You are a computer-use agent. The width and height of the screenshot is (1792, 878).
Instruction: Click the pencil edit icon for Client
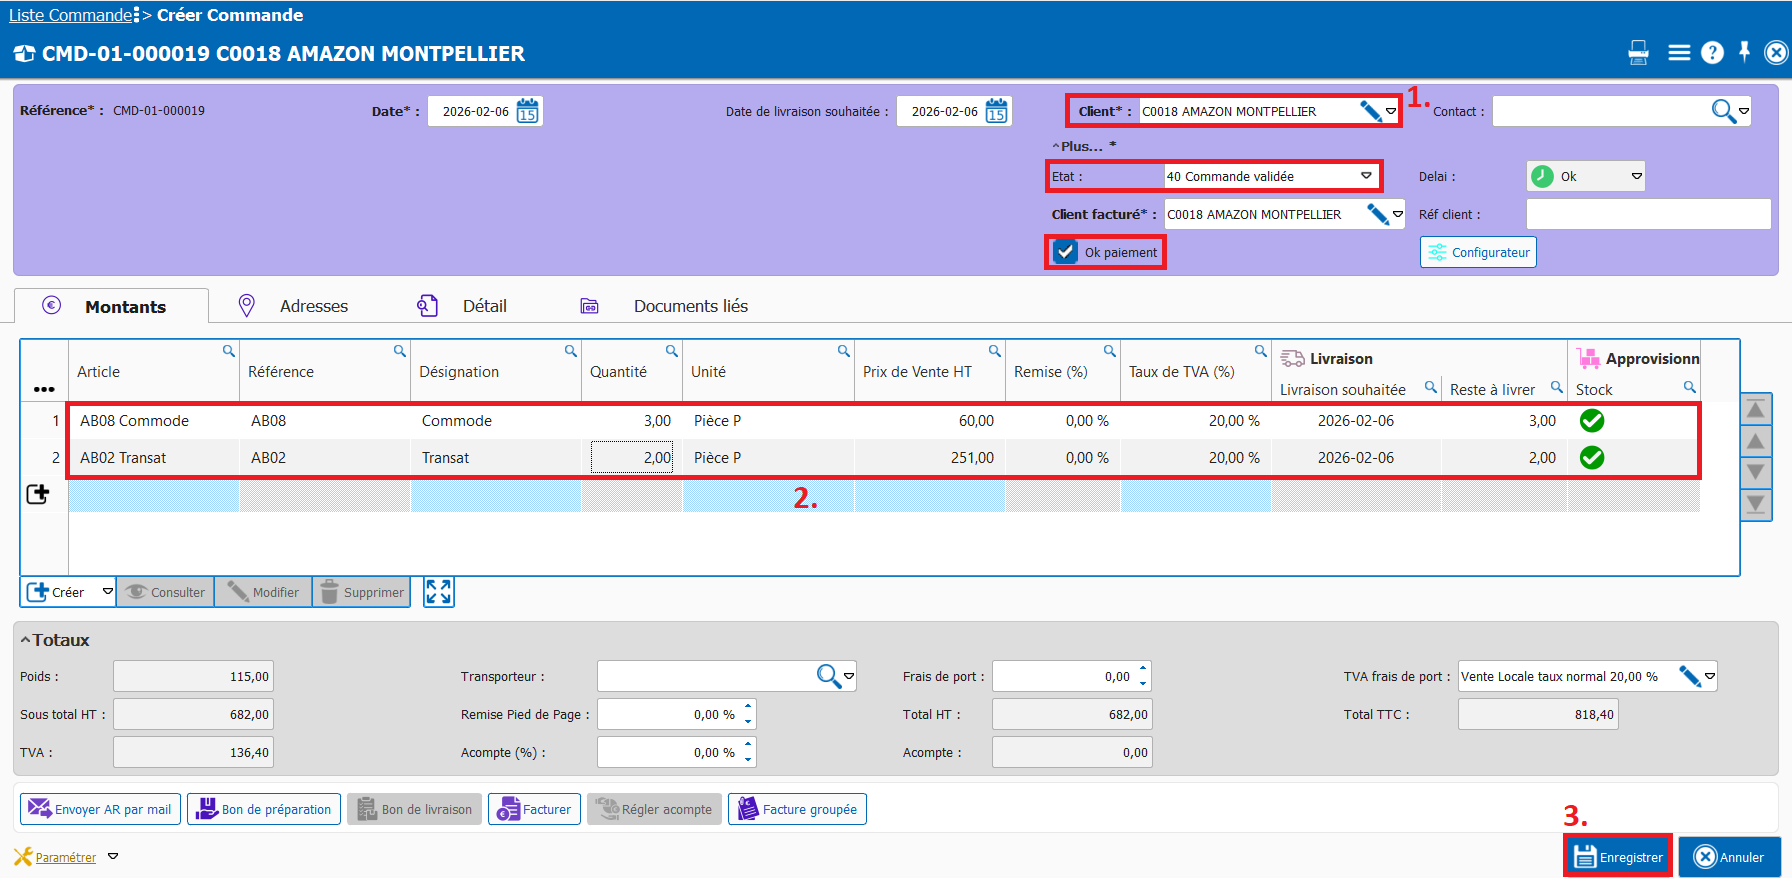click(x=1370, y=111)
